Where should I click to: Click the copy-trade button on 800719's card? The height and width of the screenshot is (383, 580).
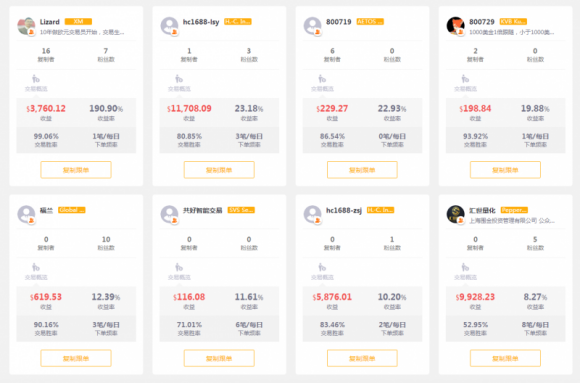(x=362, y=170)
